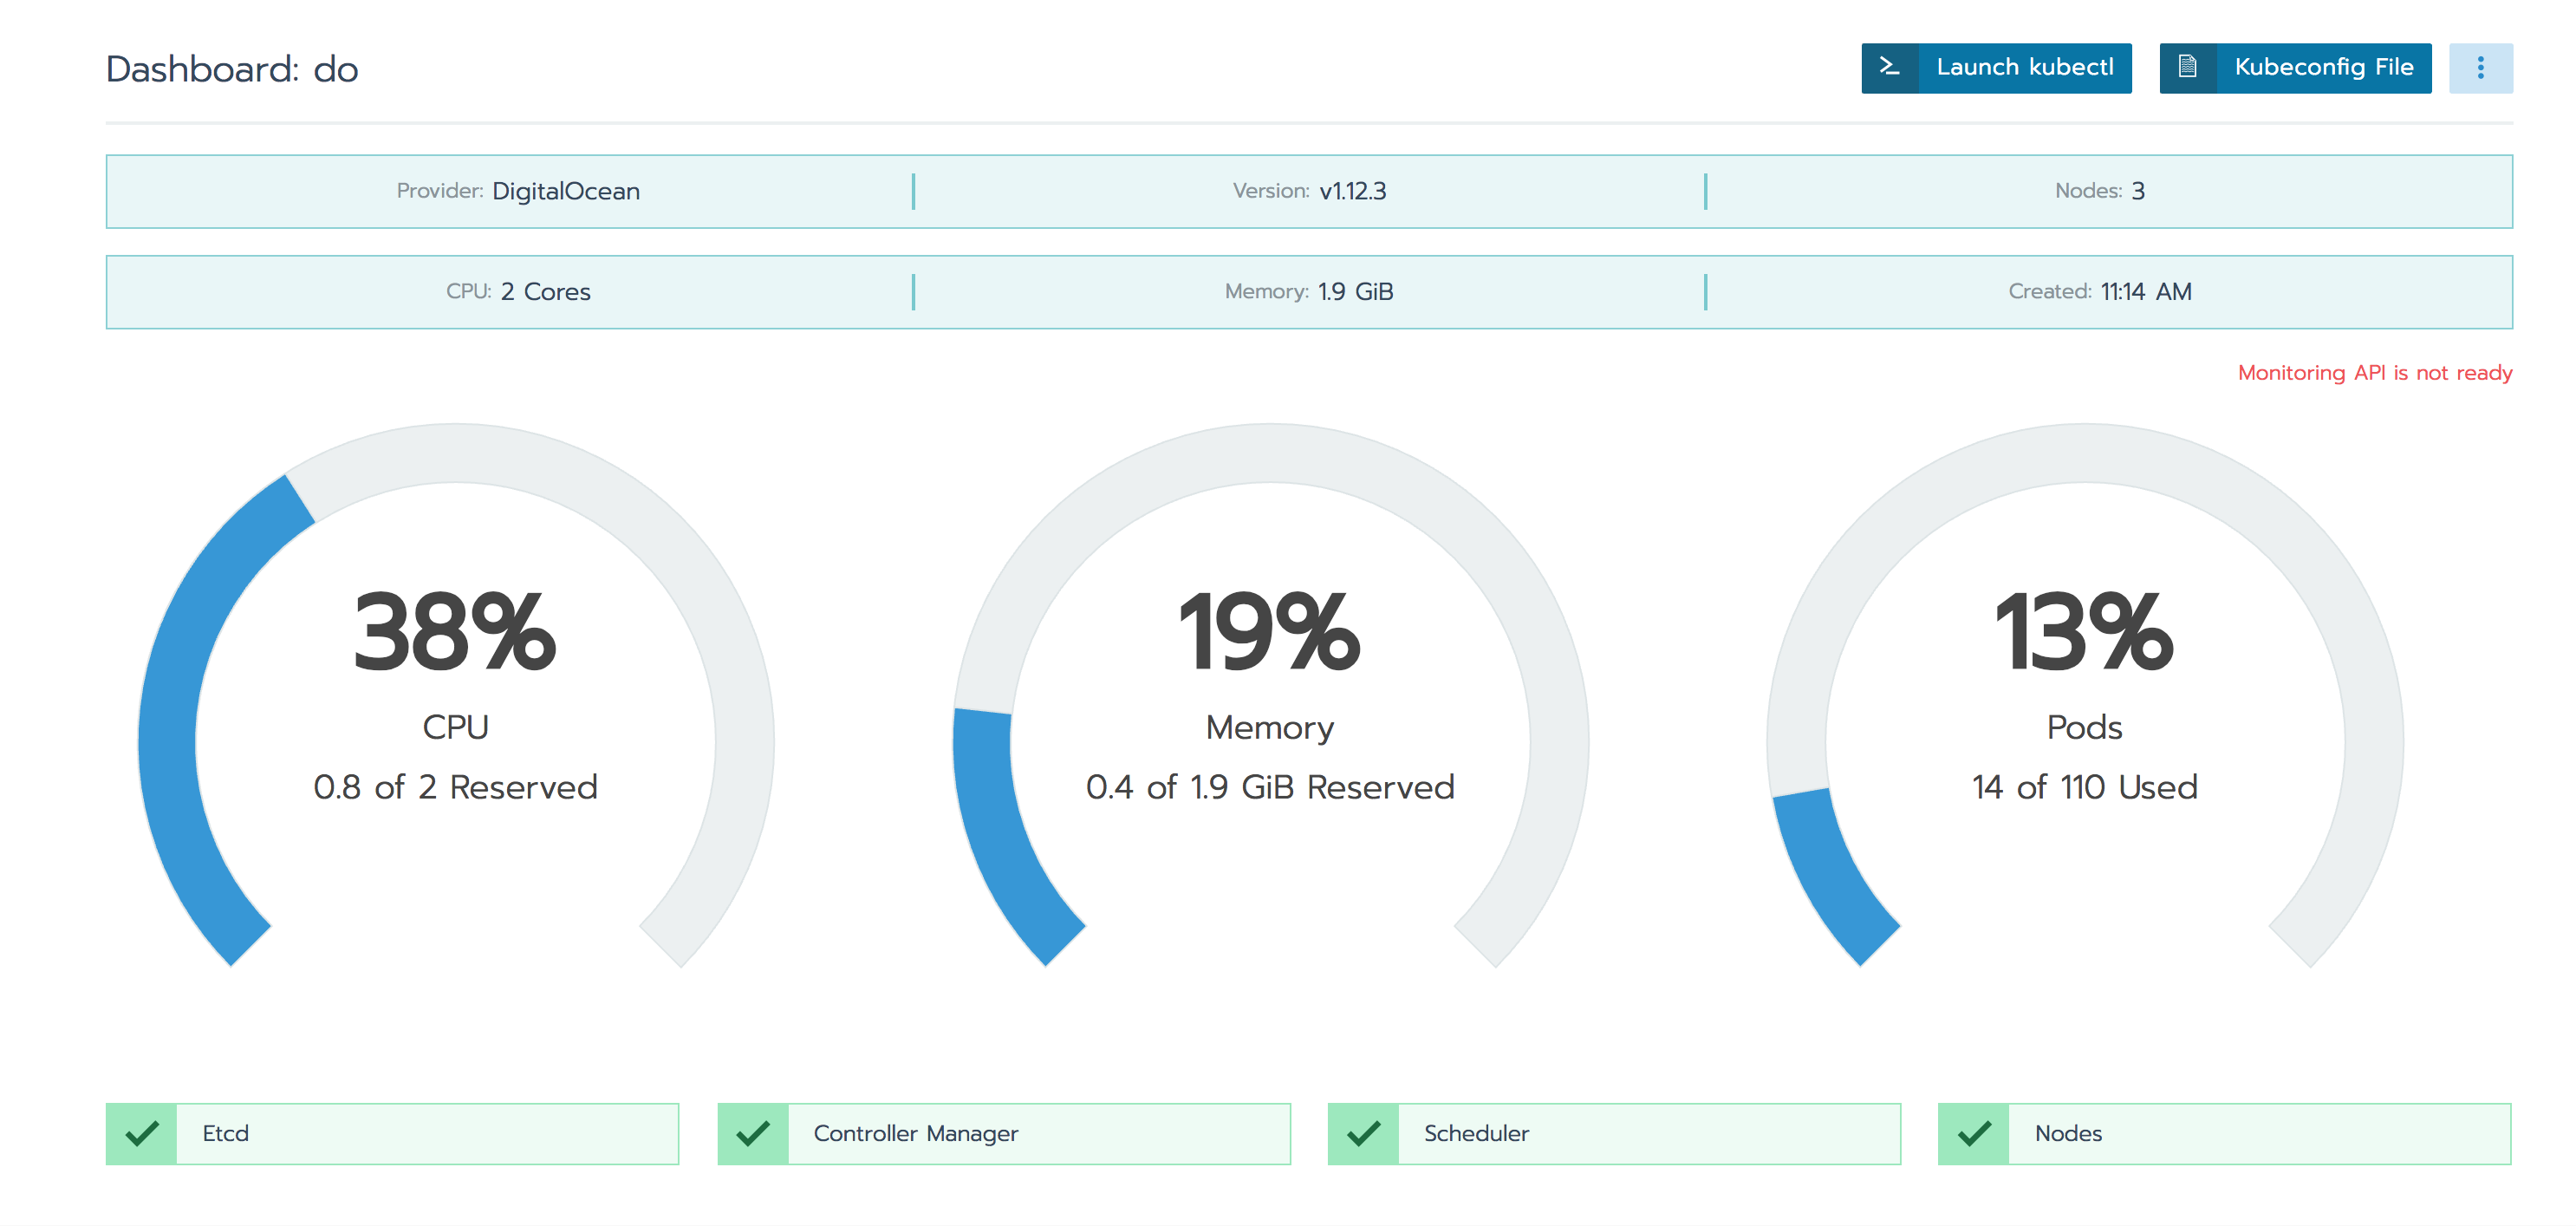Click the Nodes checkmark icon

[1974, 1134]
